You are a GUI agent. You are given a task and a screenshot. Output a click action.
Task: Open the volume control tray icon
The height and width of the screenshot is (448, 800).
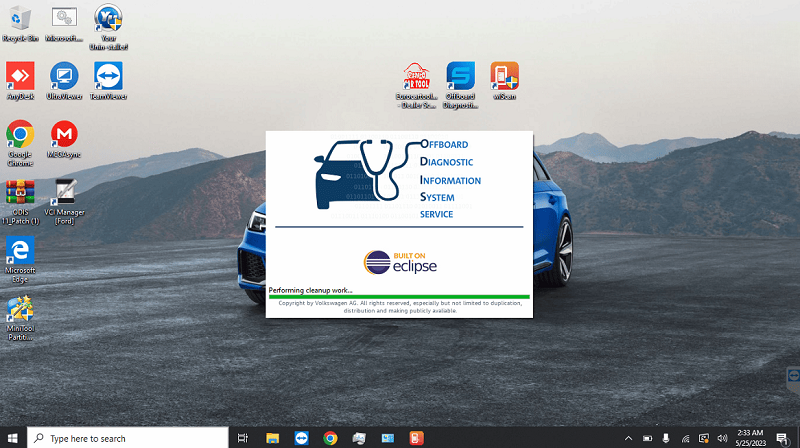pyautogui.click(x=722, y=438)
